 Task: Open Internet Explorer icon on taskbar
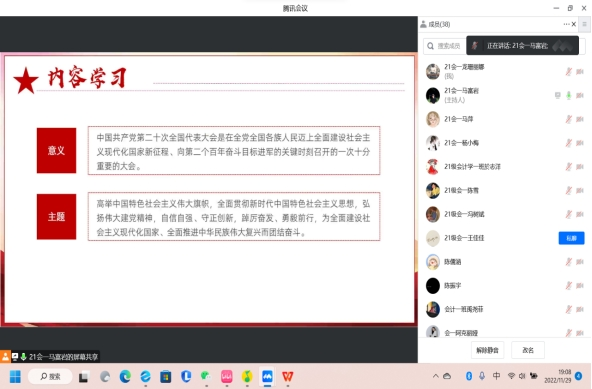pyautogui.click(x=145, y=377)
